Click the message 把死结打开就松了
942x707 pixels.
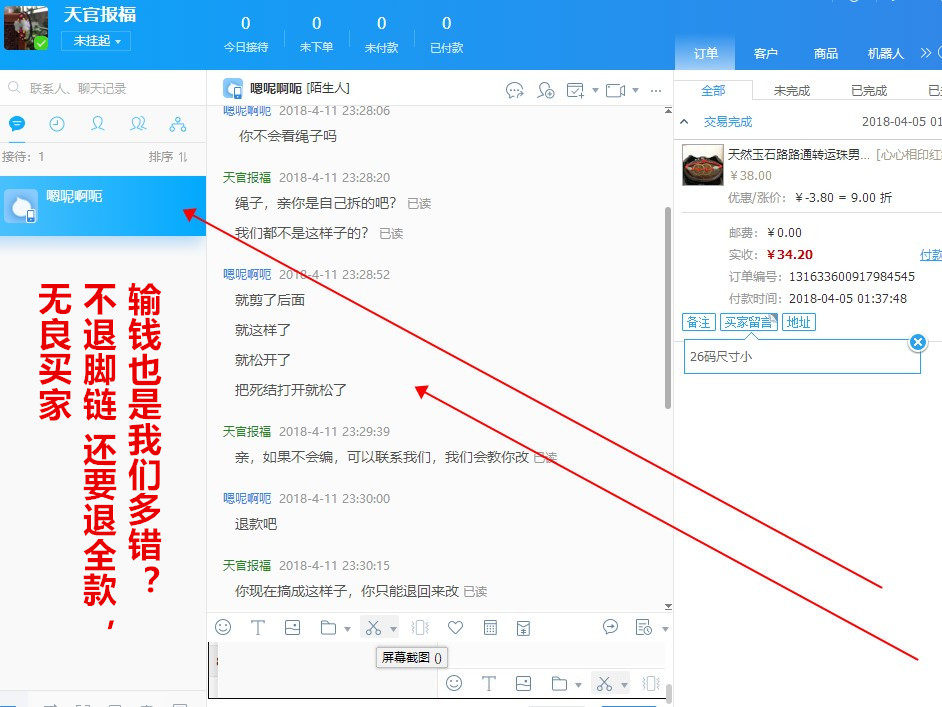coord(290,390)
